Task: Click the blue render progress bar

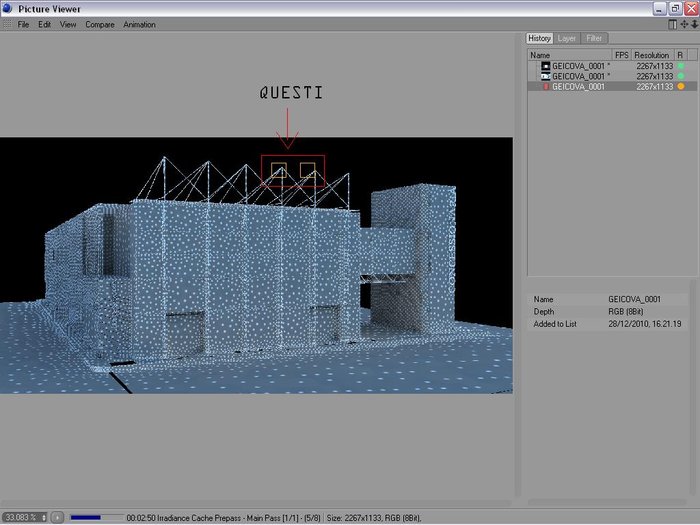Action: (96, 517)
